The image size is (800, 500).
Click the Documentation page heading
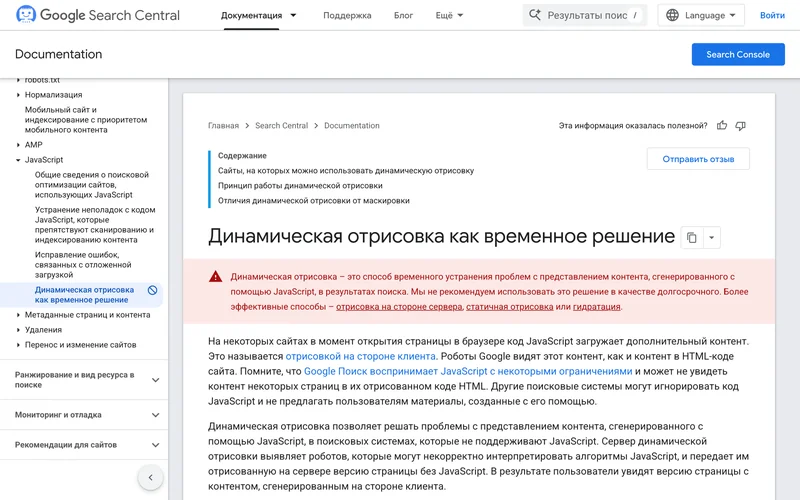(59, 54)
